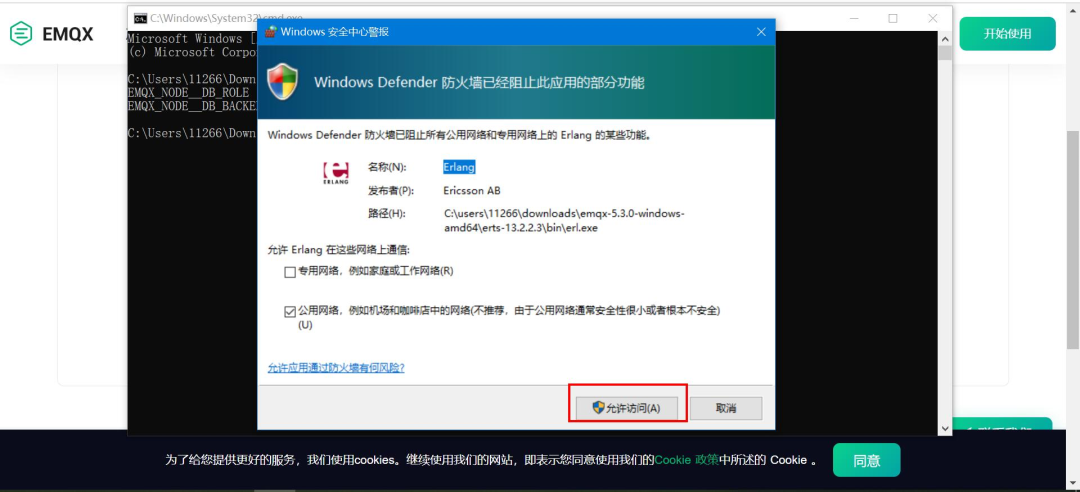The width and height of the screenshot is (1080, 492).
Task: Click the Windows Defender shield icon
Action: point(282,82)
